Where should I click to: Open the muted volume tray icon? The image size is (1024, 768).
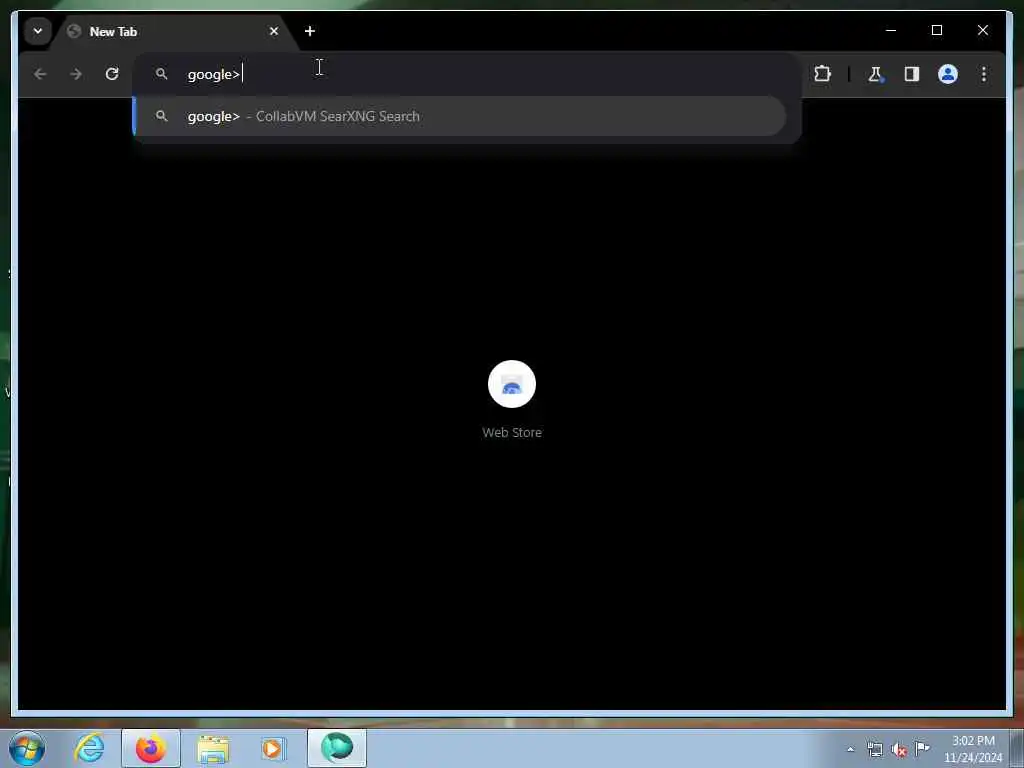coord(899,750)
